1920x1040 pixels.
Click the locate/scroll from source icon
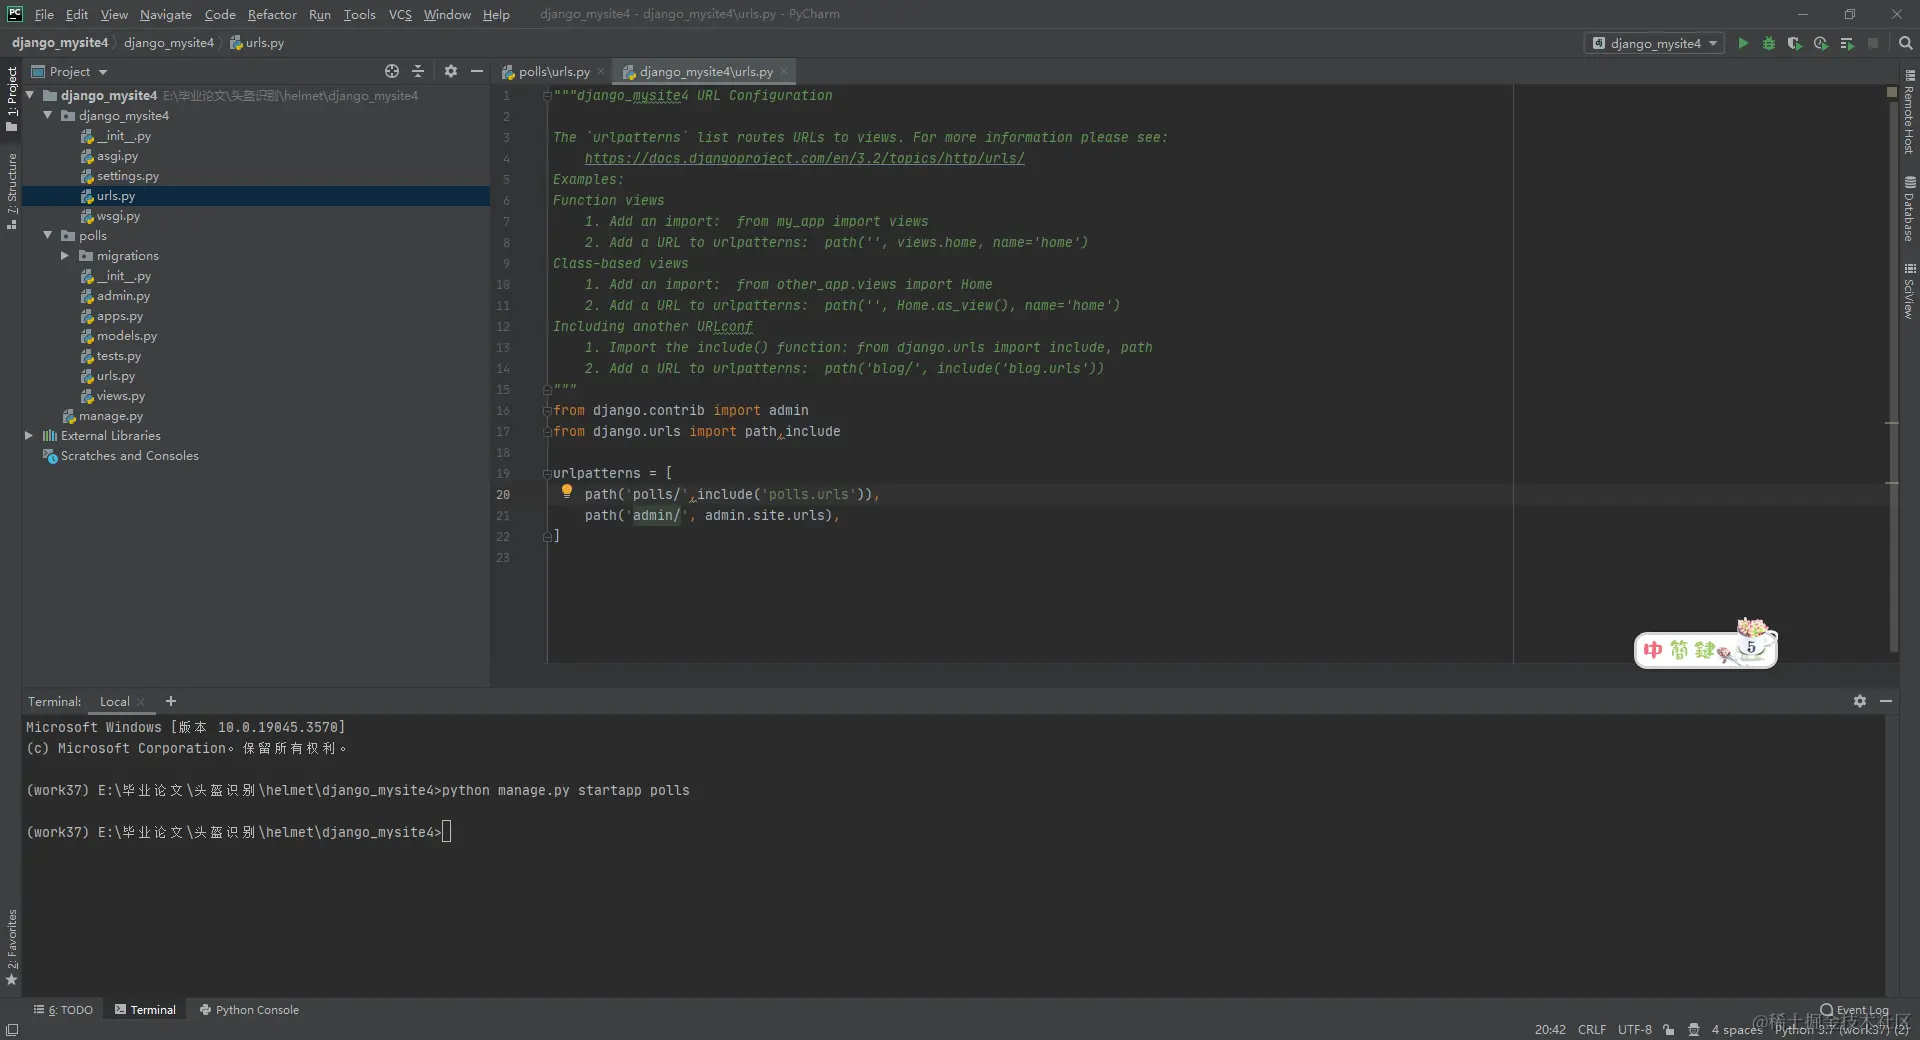click(x=392, y=71)
